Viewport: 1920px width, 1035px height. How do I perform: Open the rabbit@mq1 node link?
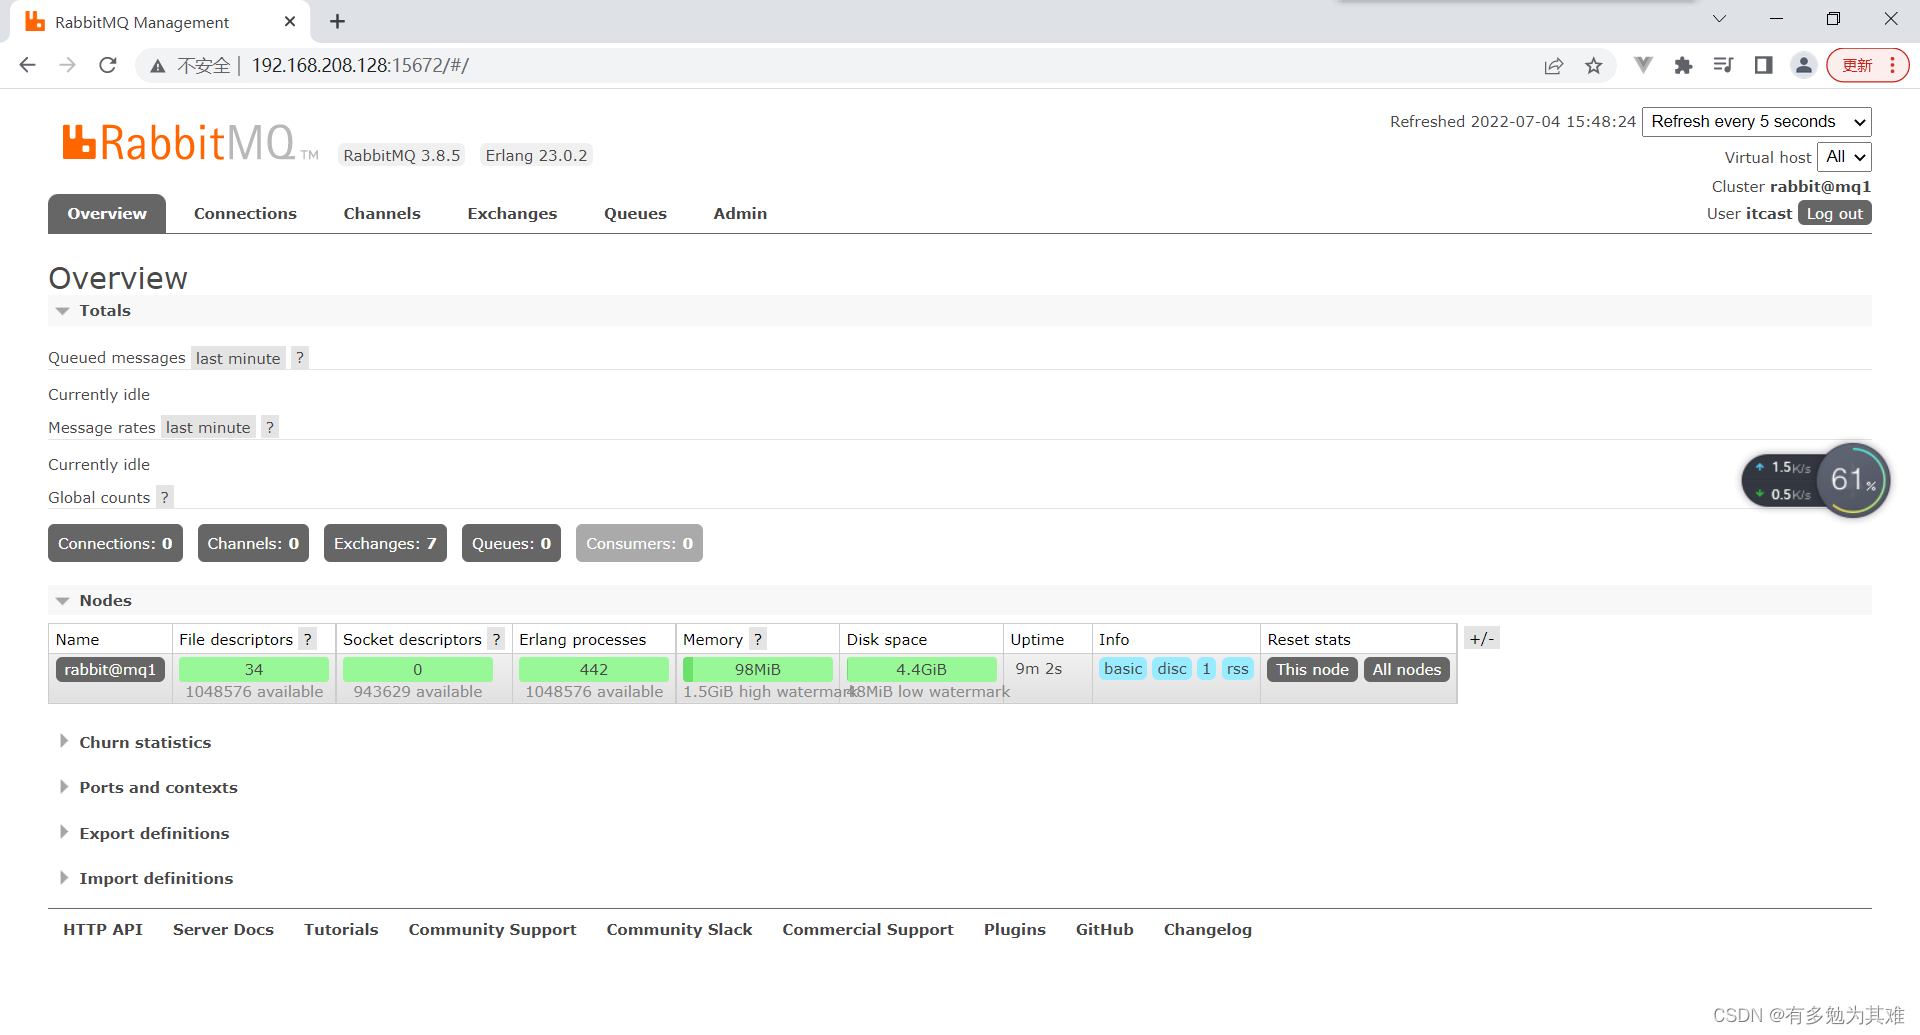point(110,669)
